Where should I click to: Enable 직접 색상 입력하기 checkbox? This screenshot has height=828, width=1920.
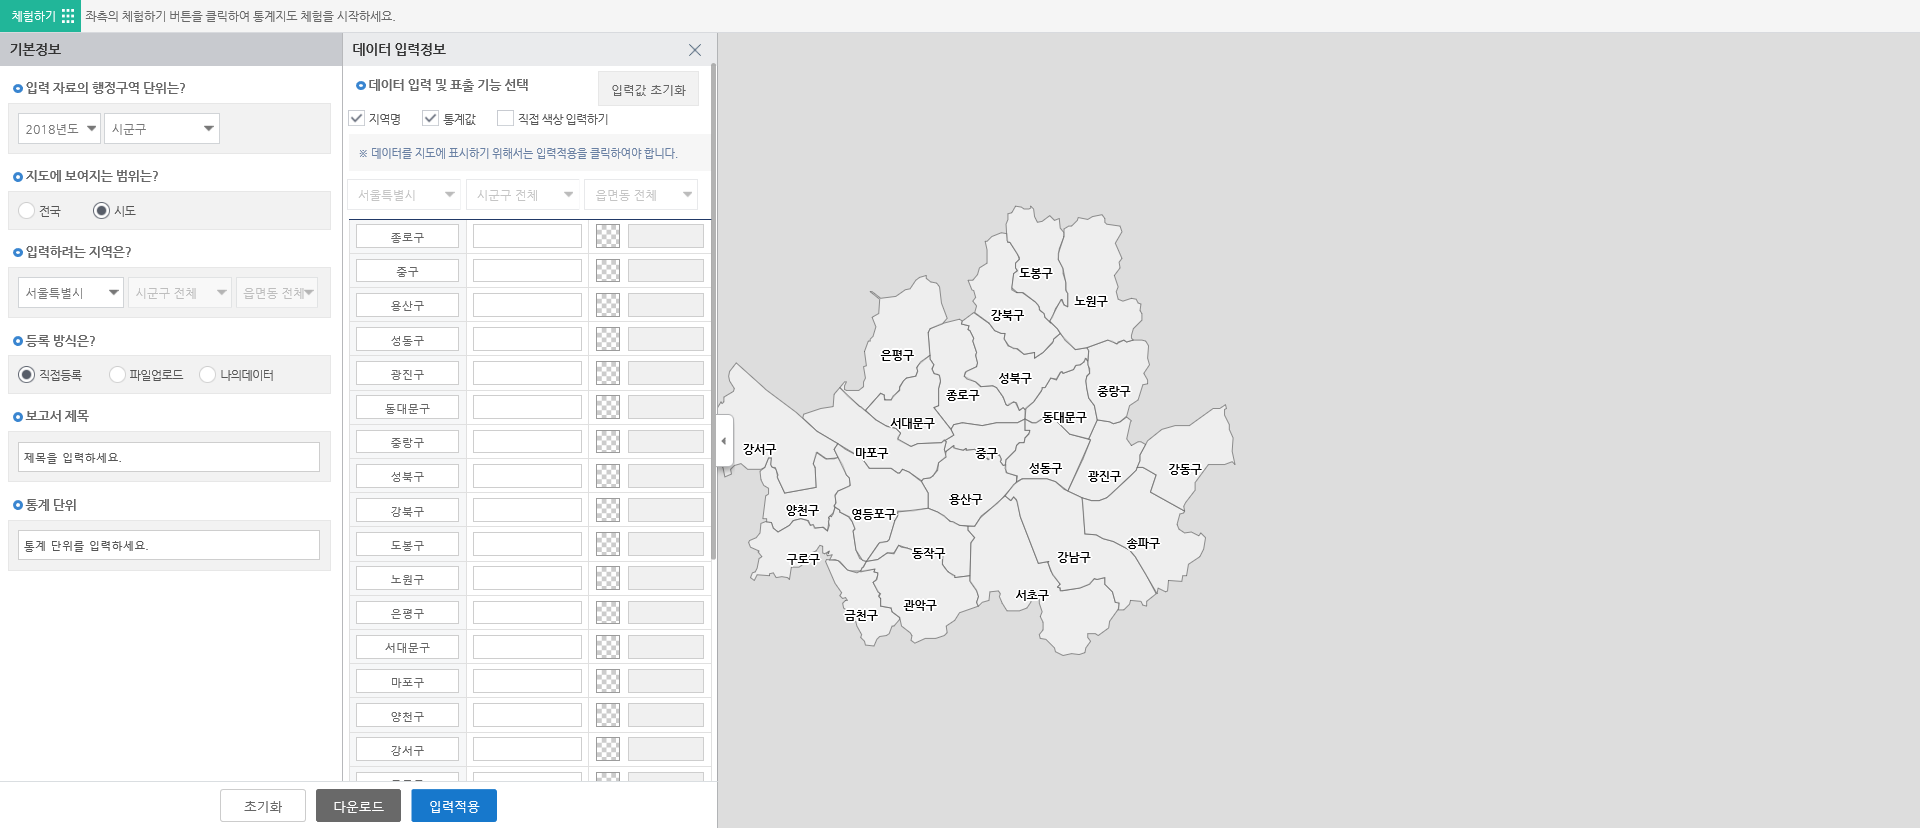(505, 118)
